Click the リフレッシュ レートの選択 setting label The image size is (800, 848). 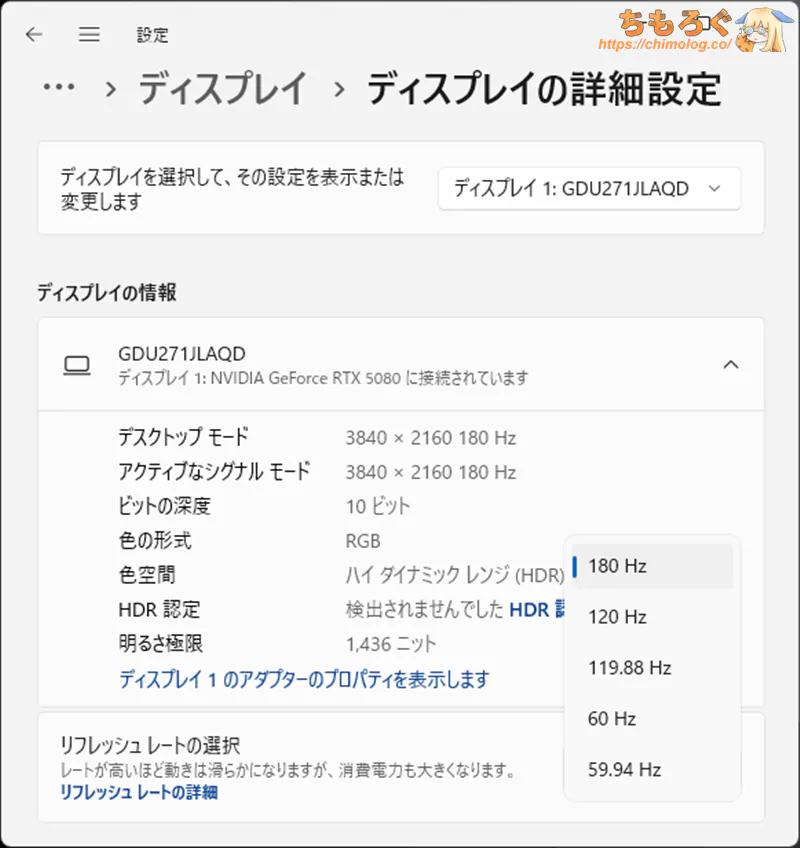150,745
